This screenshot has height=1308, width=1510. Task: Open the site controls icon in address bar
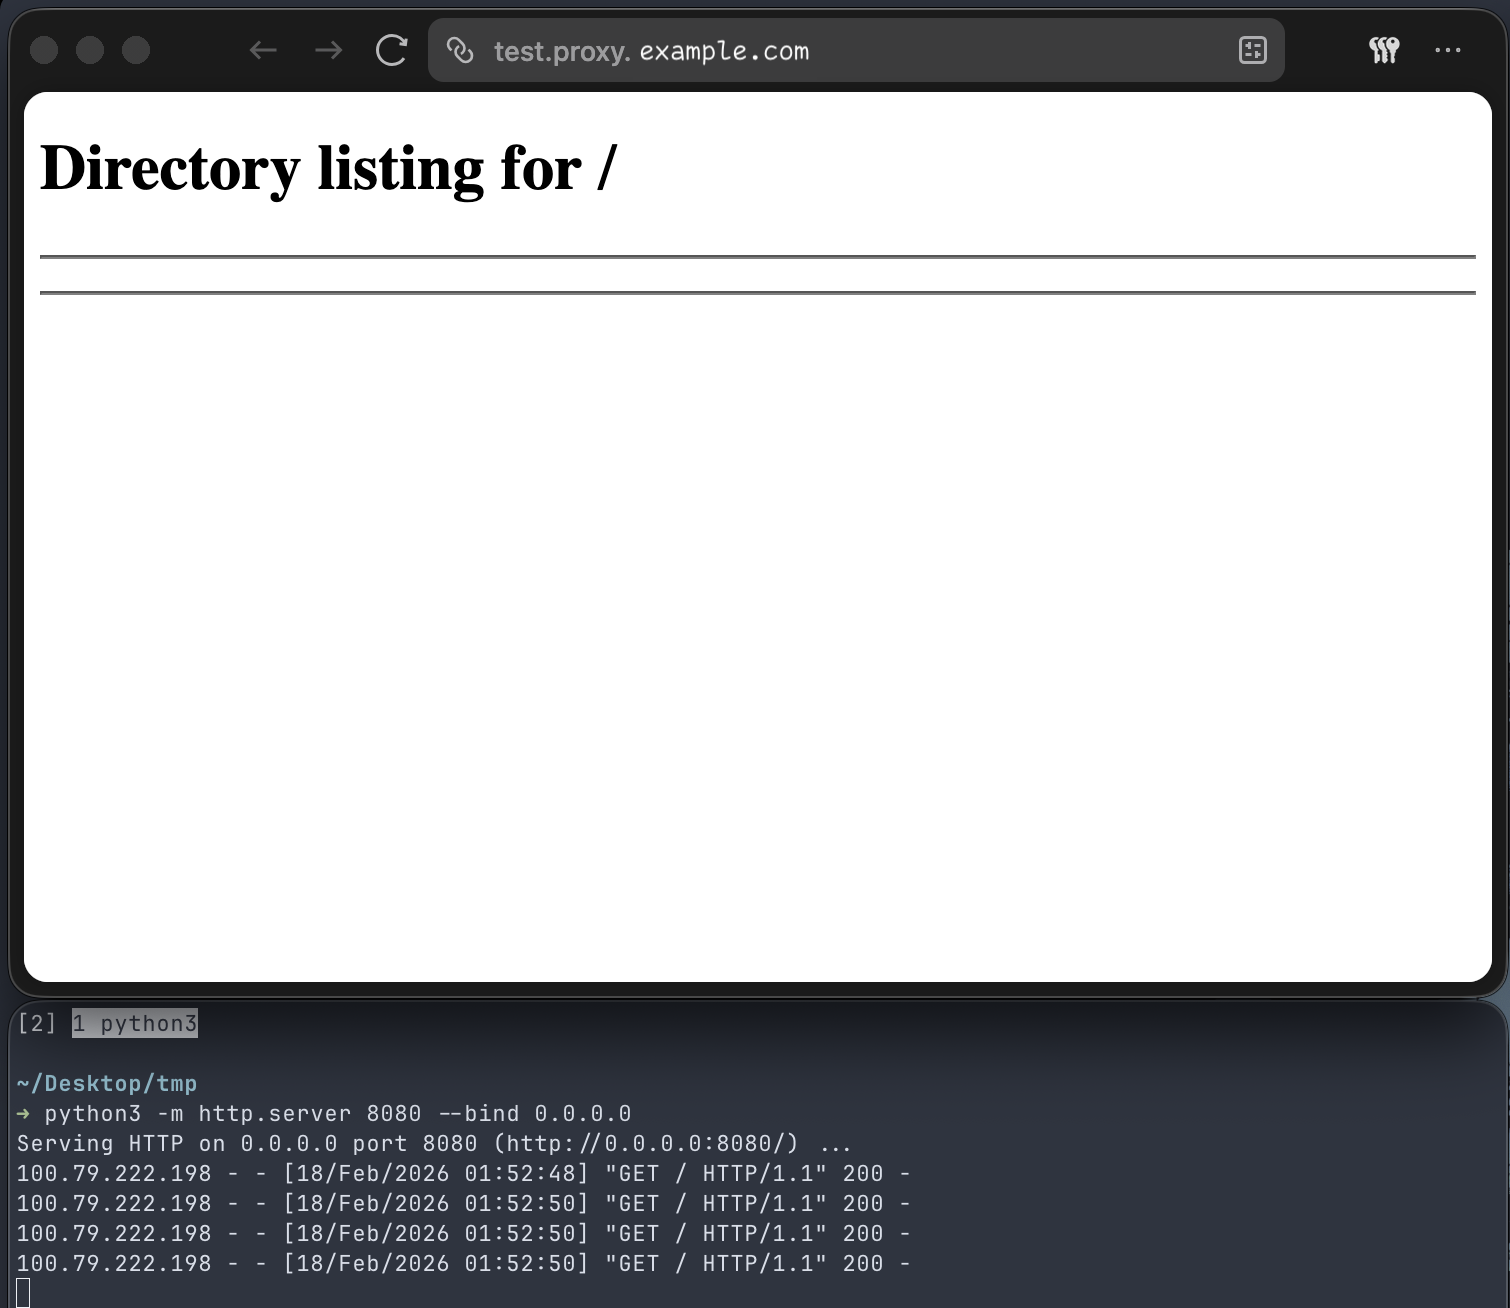click(1252, 50)
